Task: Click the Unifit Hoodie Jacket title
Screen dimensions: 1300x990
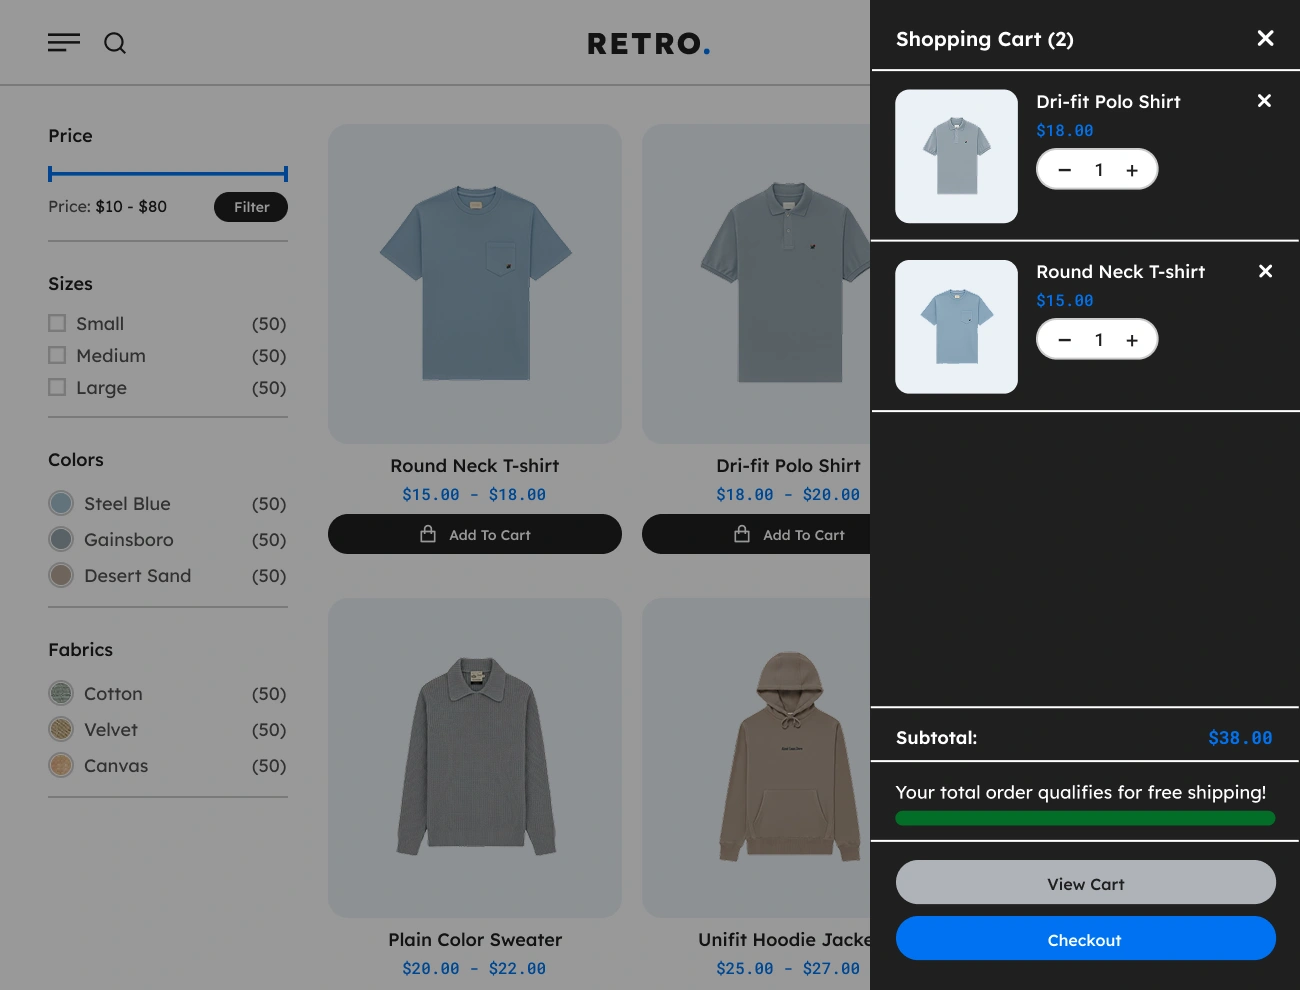Action: point(784,940)
